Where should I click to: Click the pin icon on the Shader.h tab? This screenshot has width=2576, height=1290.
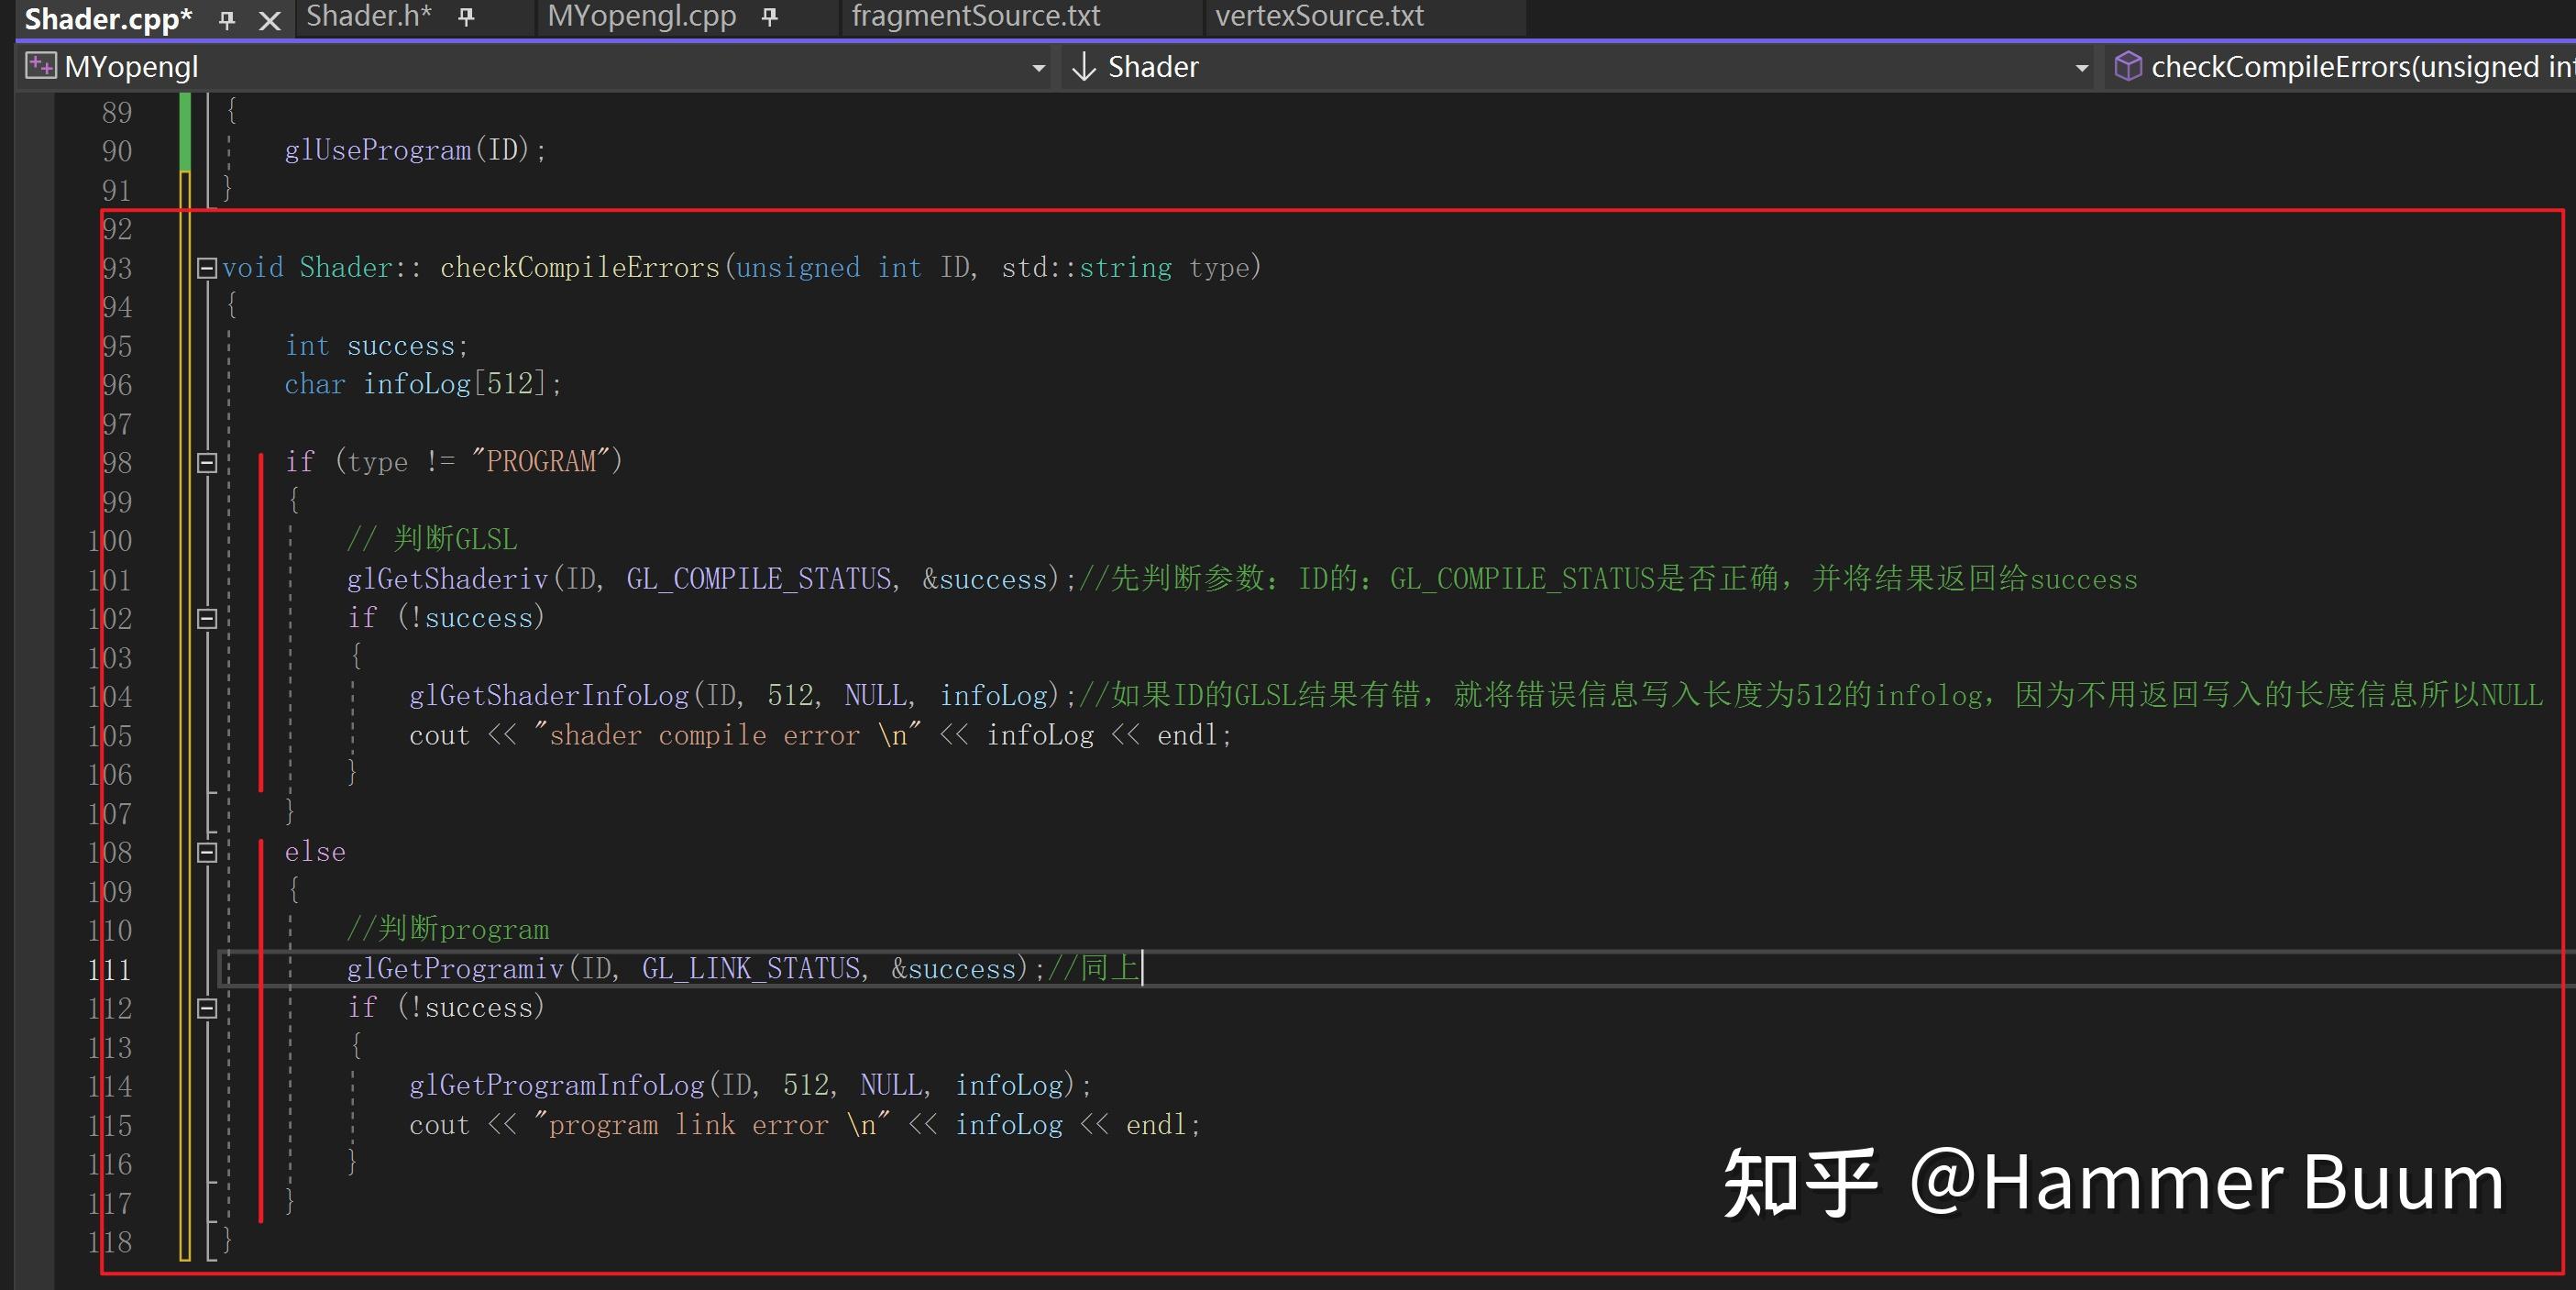464,17
